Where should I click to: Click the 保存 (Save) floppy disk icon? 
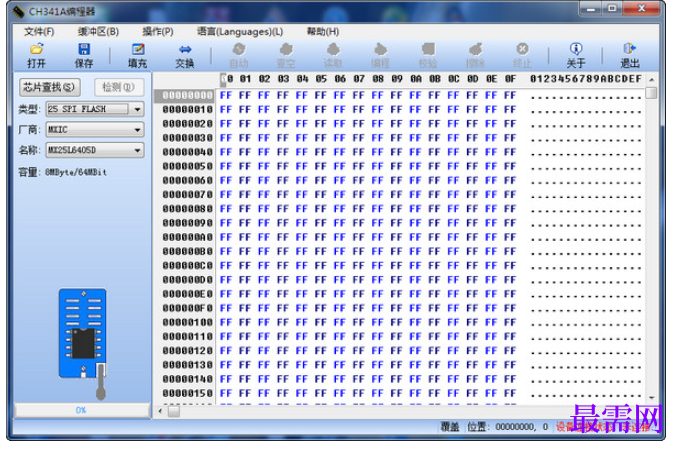pyautogui.click(x=84, y=49)
